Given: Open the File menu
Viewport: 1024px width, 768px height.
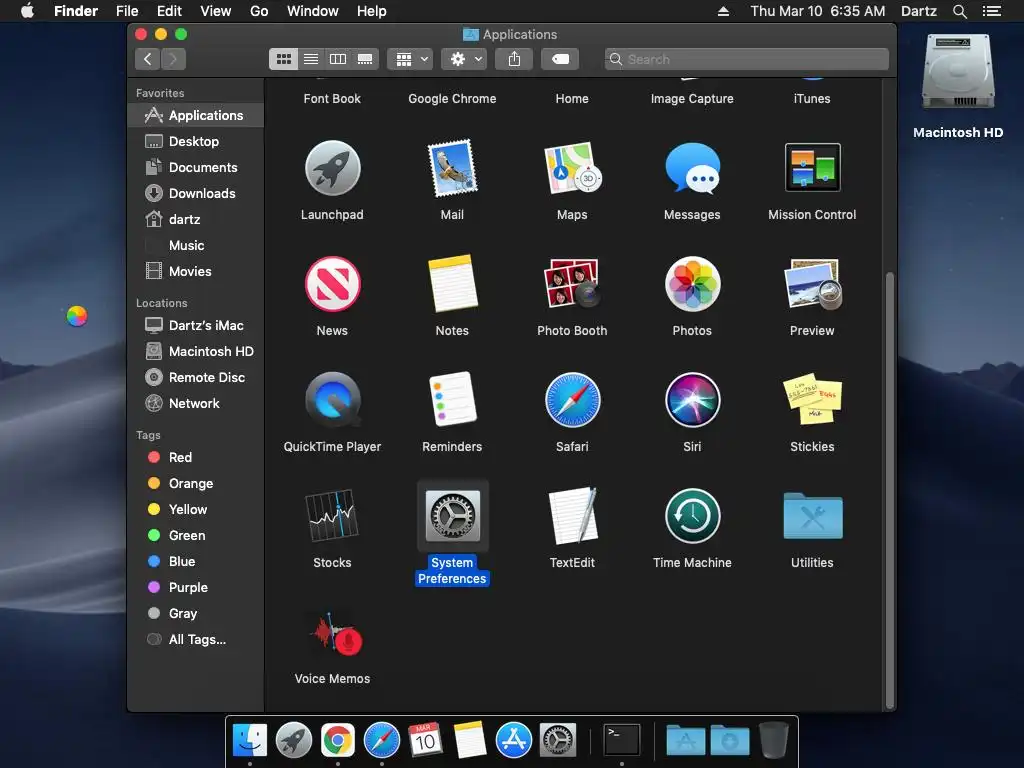Looking at the screenshot, I should (x=127, y=11).
